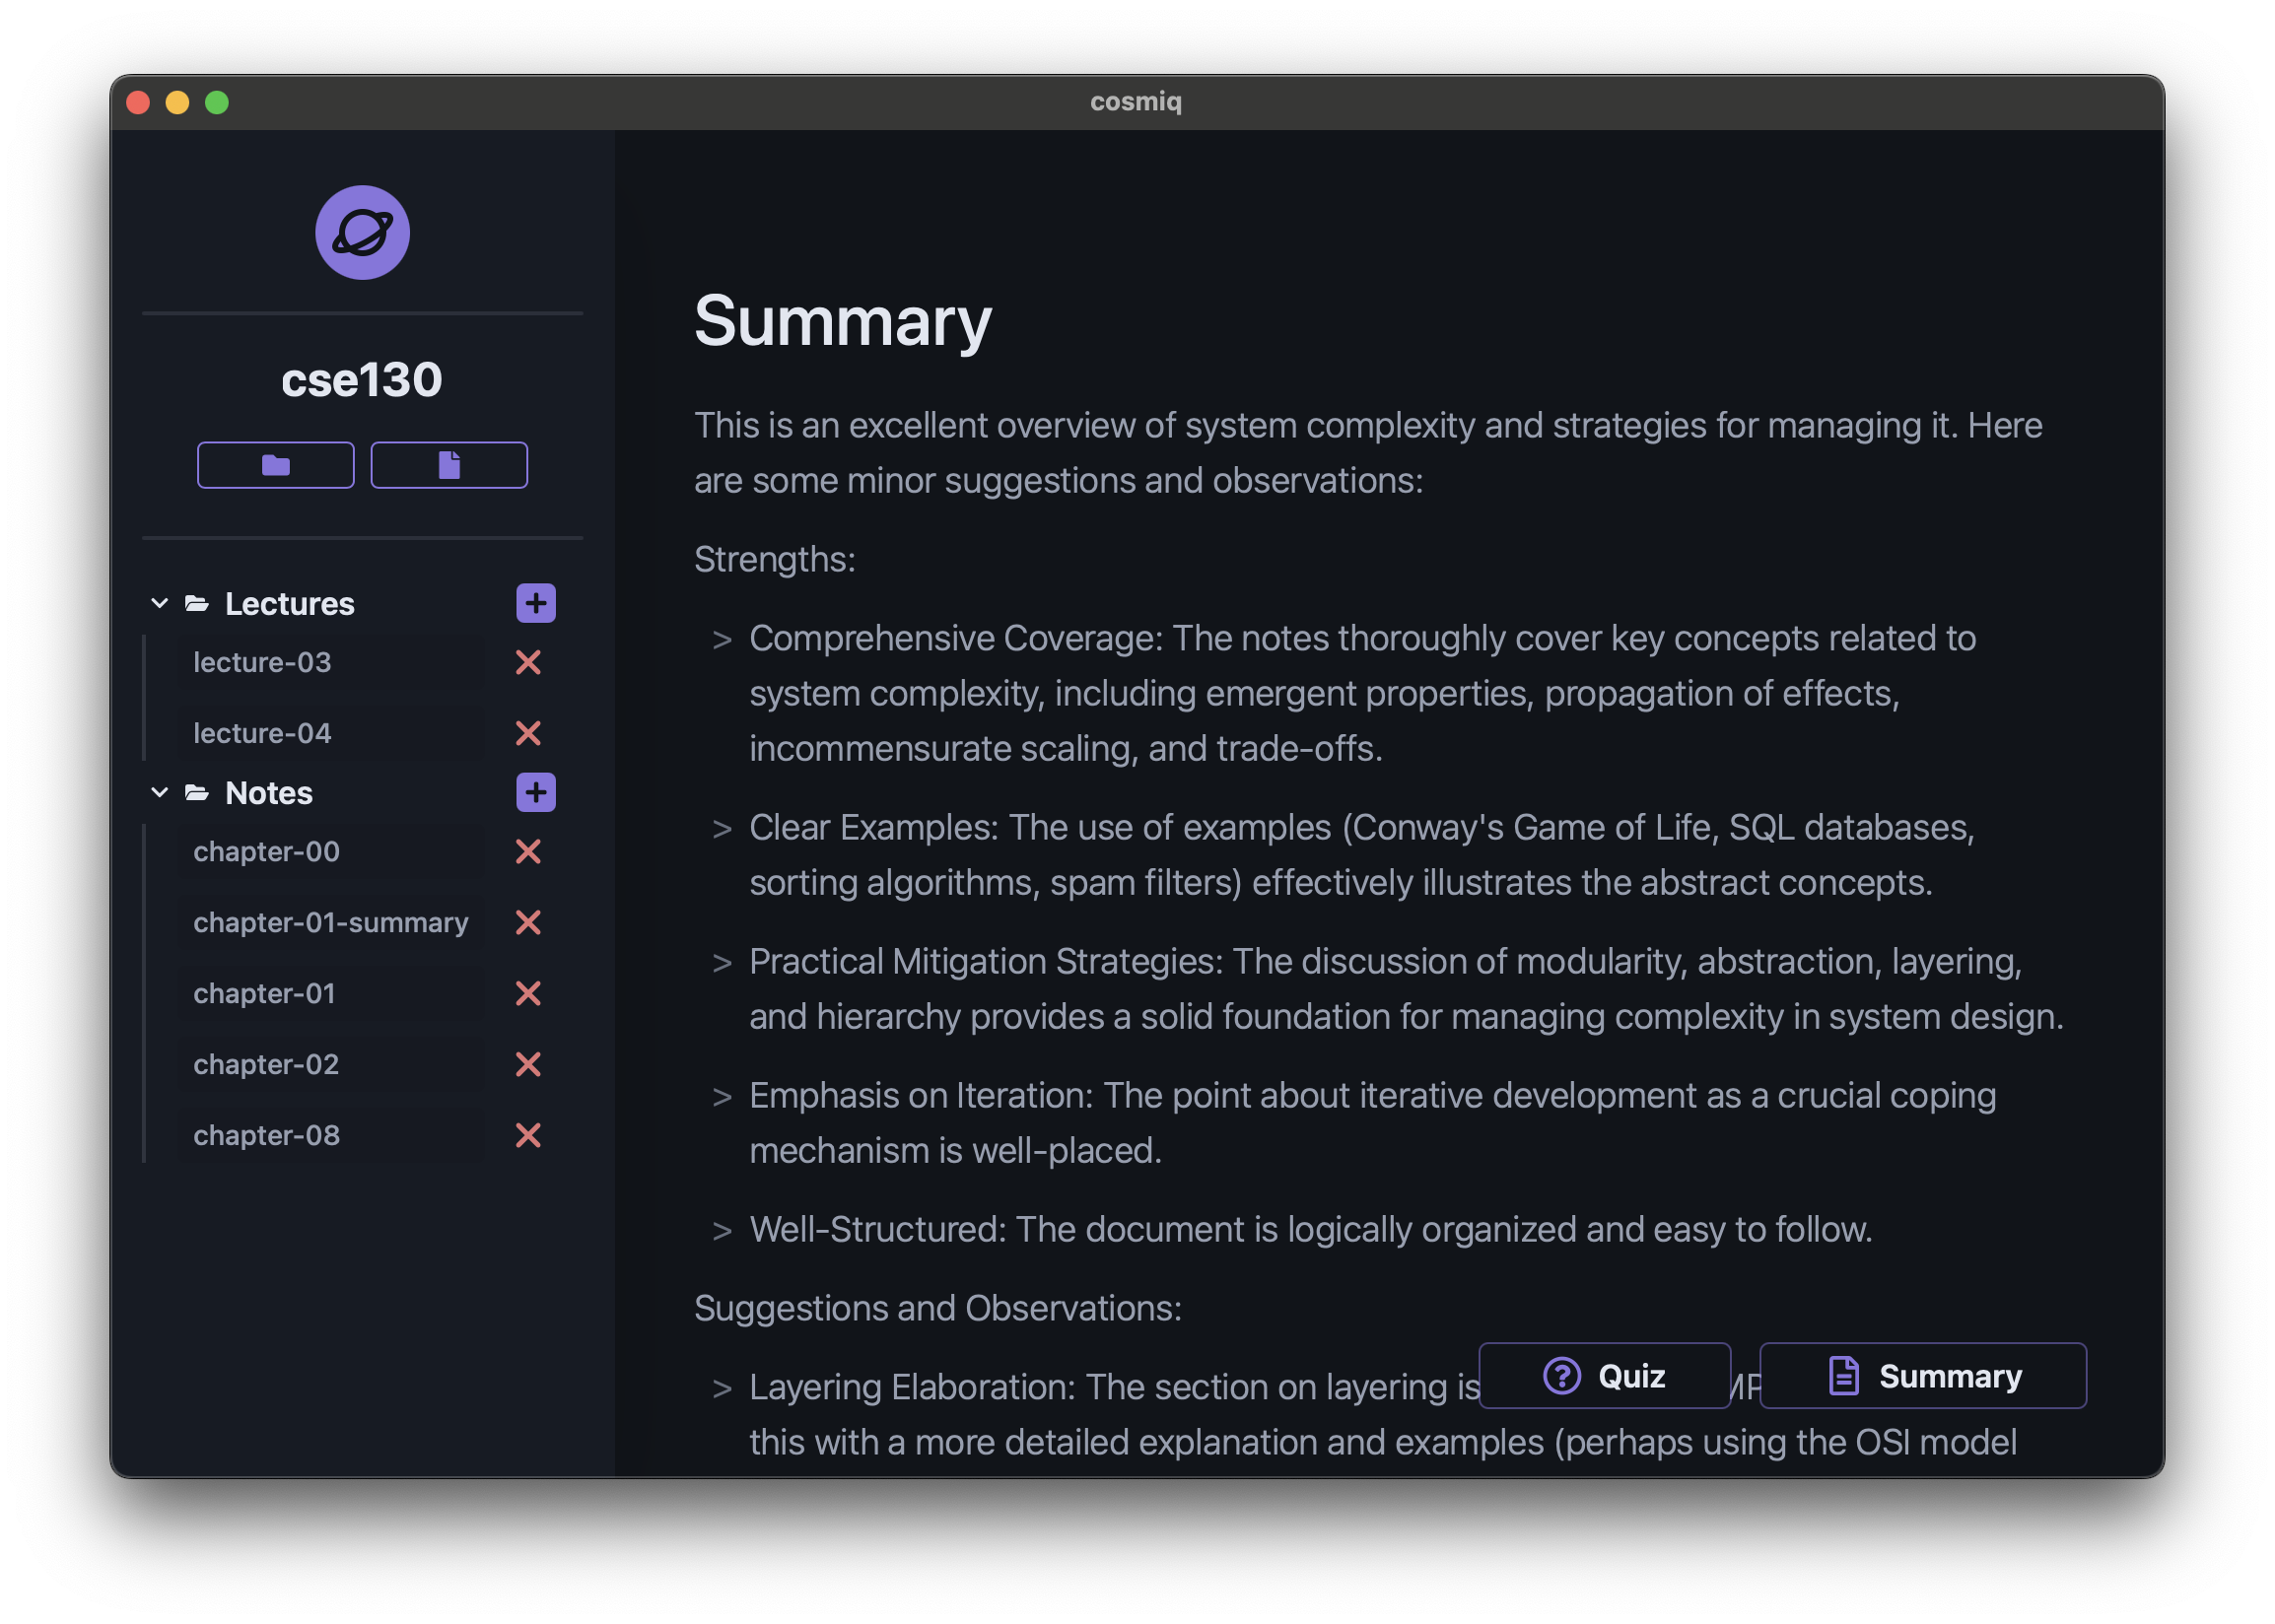
Task: Add item to Notes with plus icon
Action: pos(535,792)
